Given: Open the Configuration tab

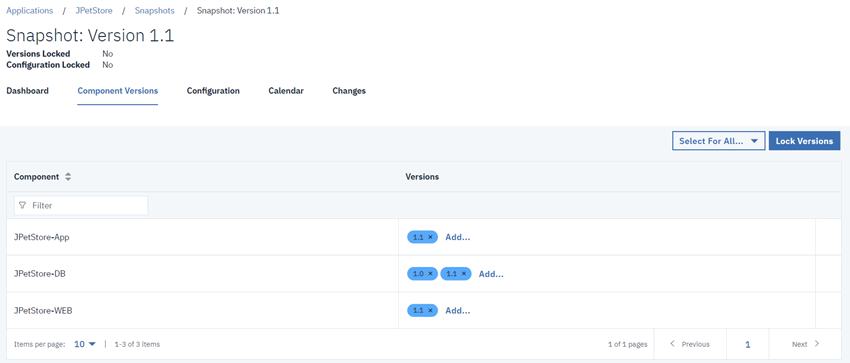Looking at the screenshot, I should tap(213, 91).
